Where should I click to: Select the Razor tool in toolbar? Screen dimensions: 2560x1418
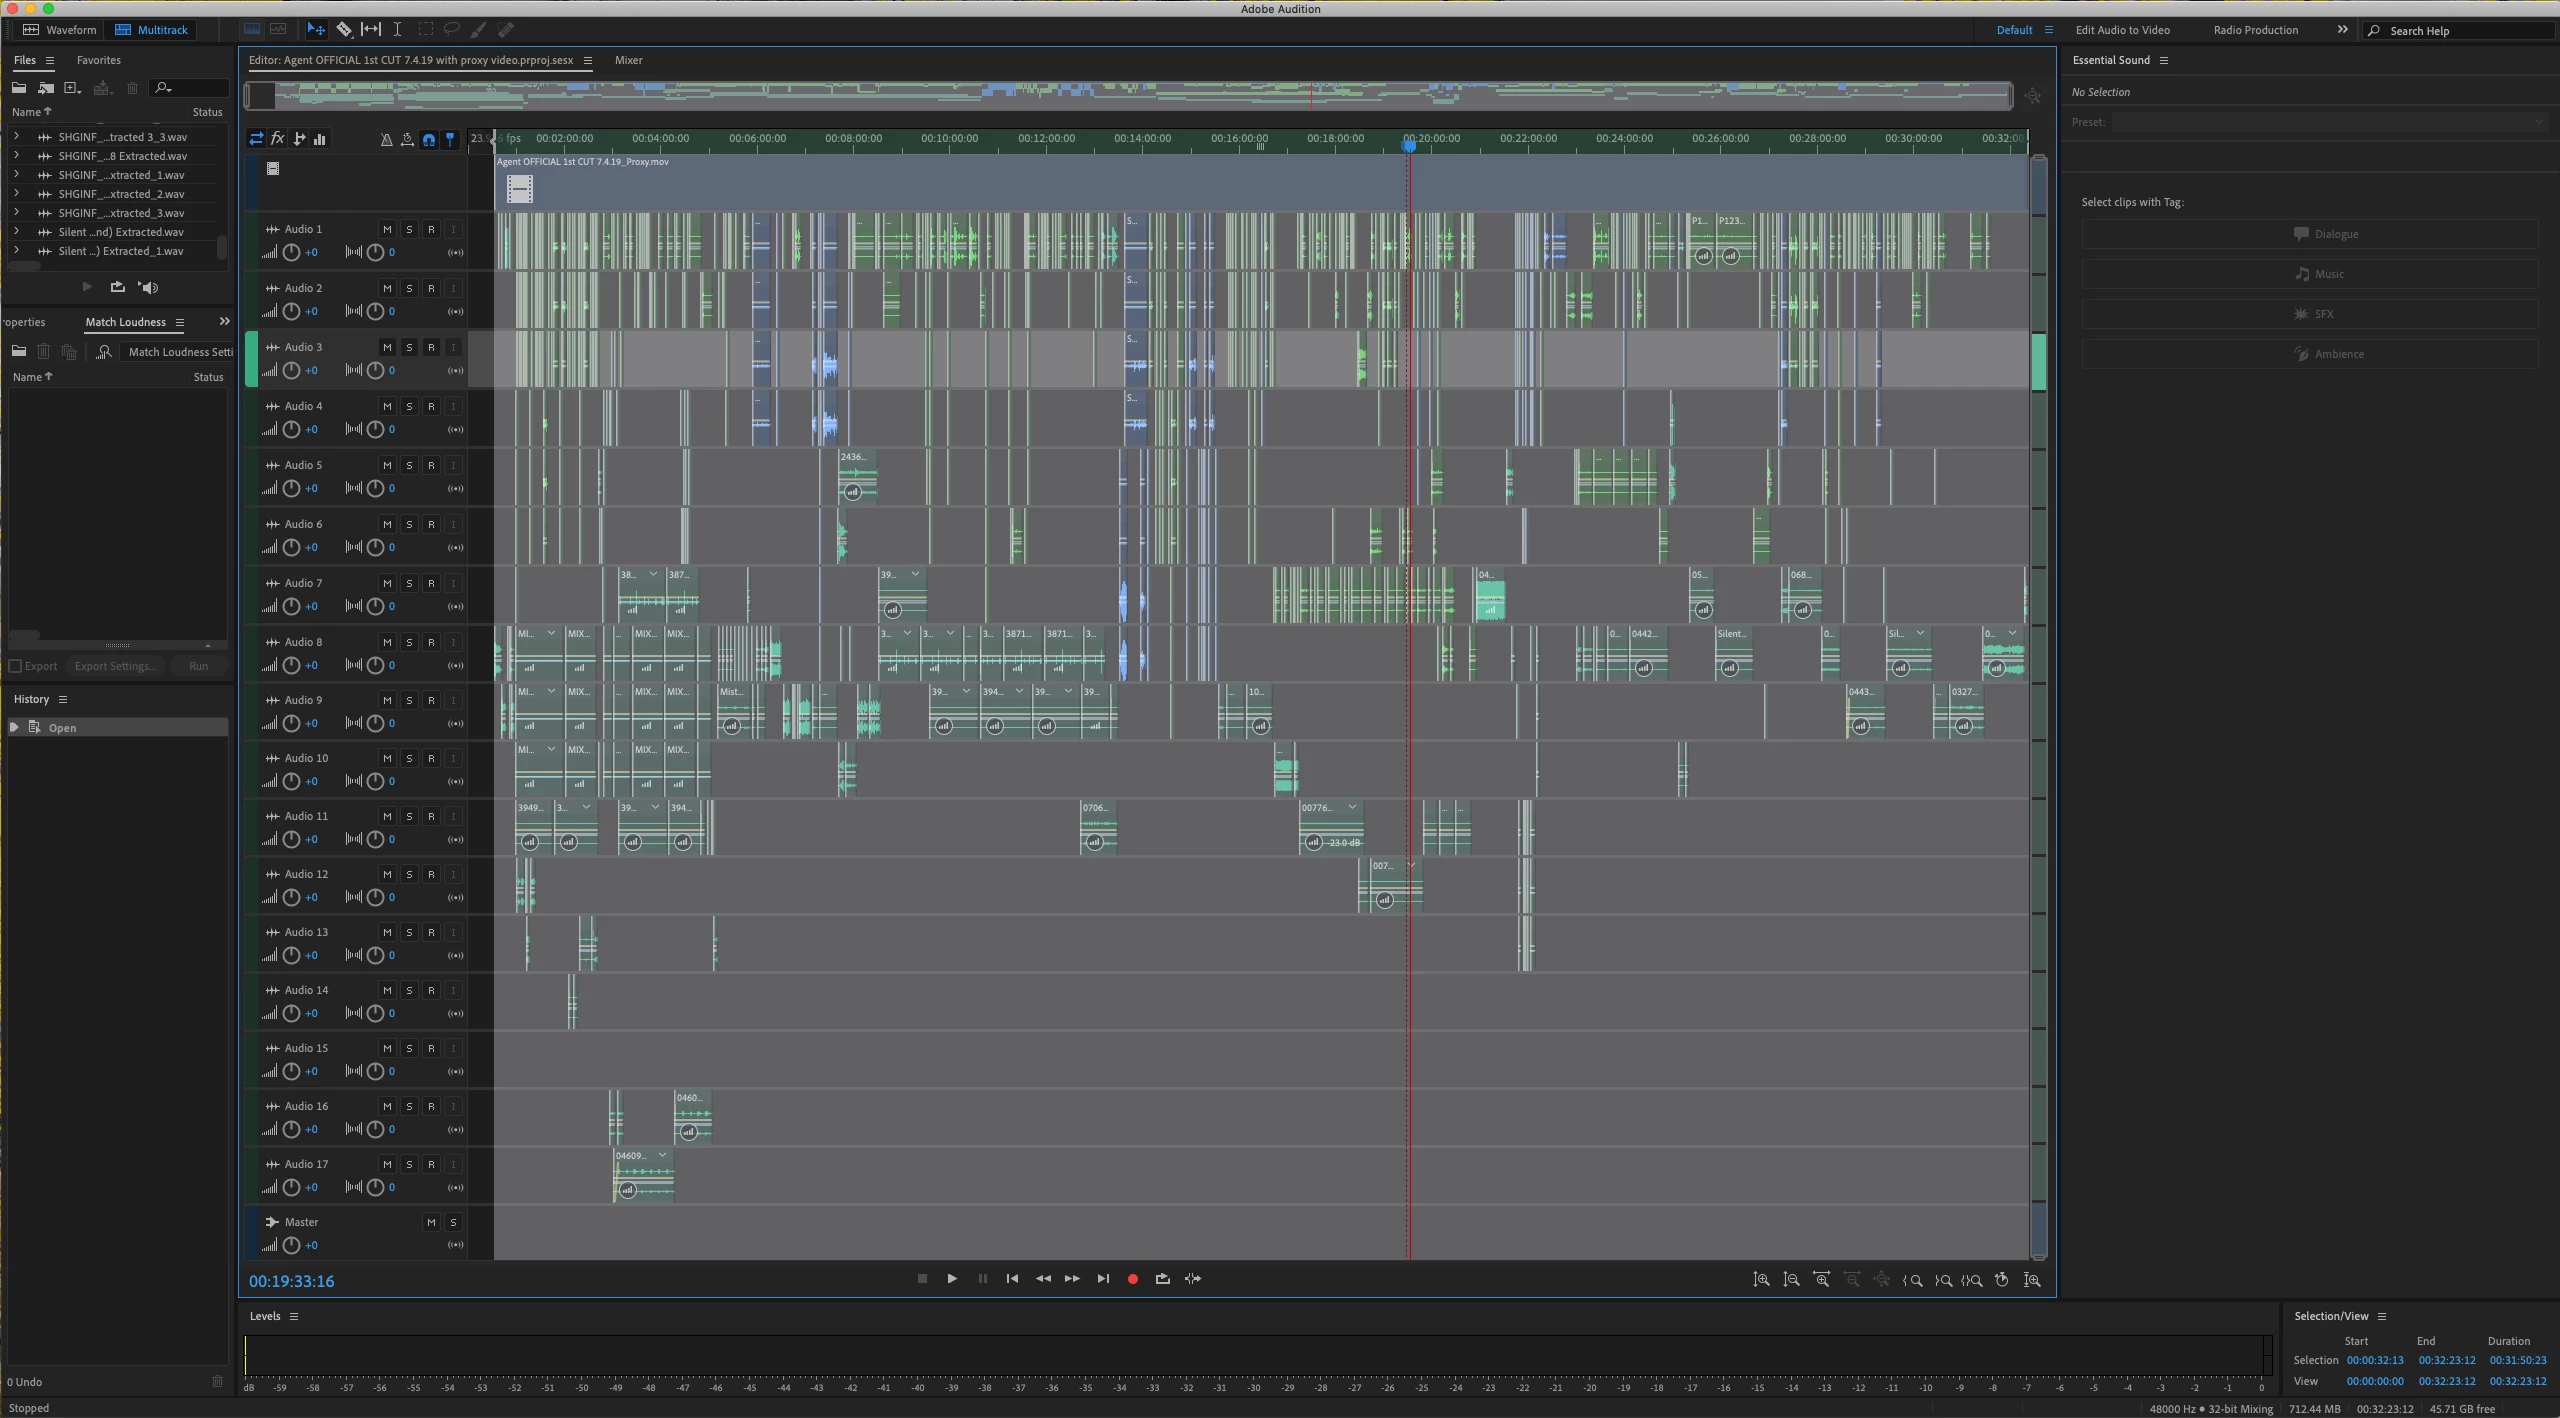(343, 30)
